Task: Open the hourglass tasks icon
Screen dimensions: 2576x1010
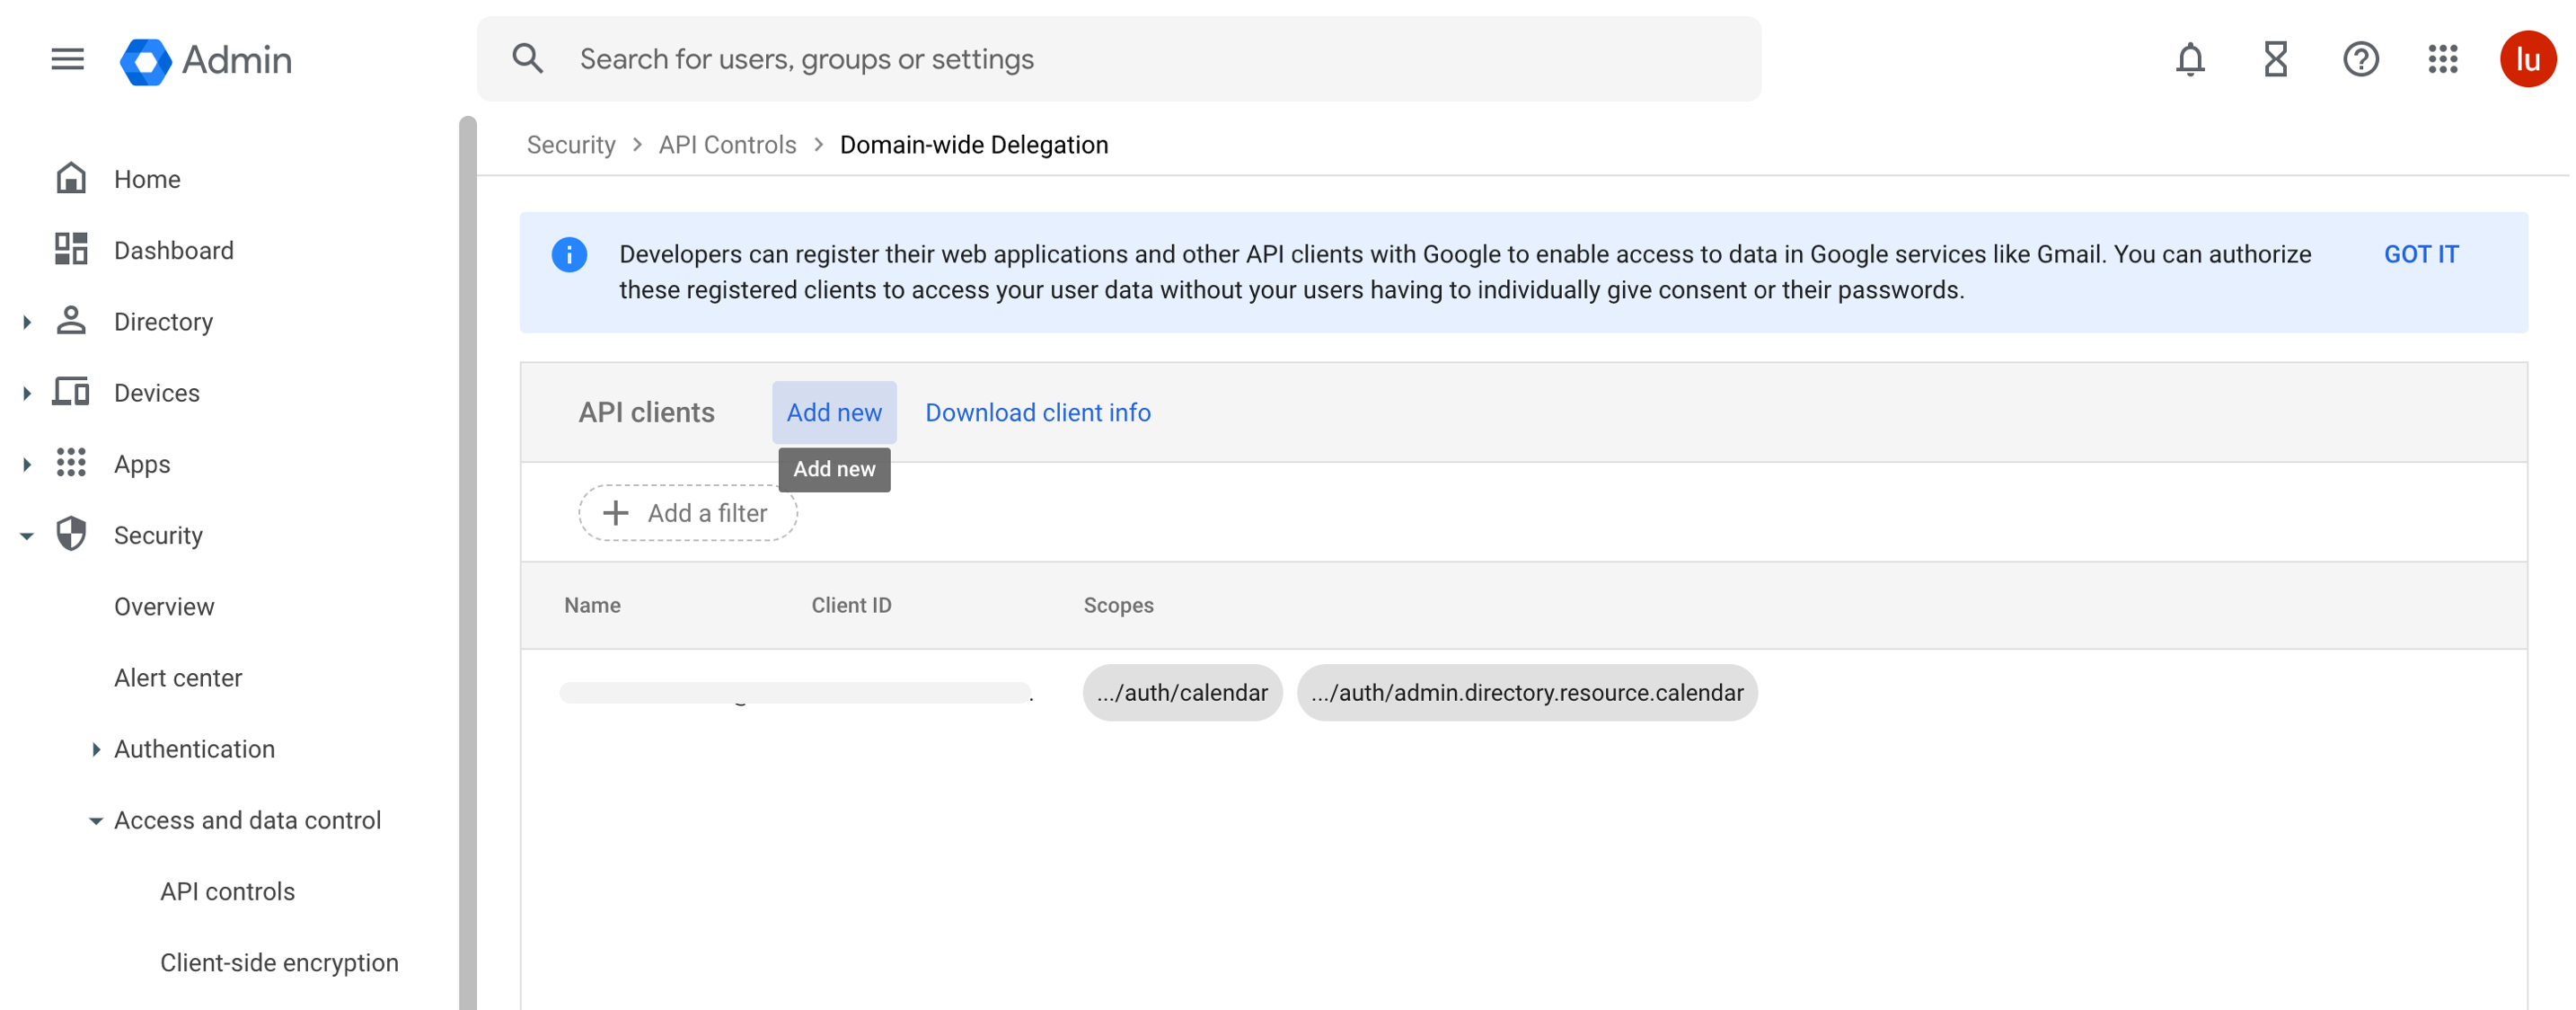Action: [2275, 60]
